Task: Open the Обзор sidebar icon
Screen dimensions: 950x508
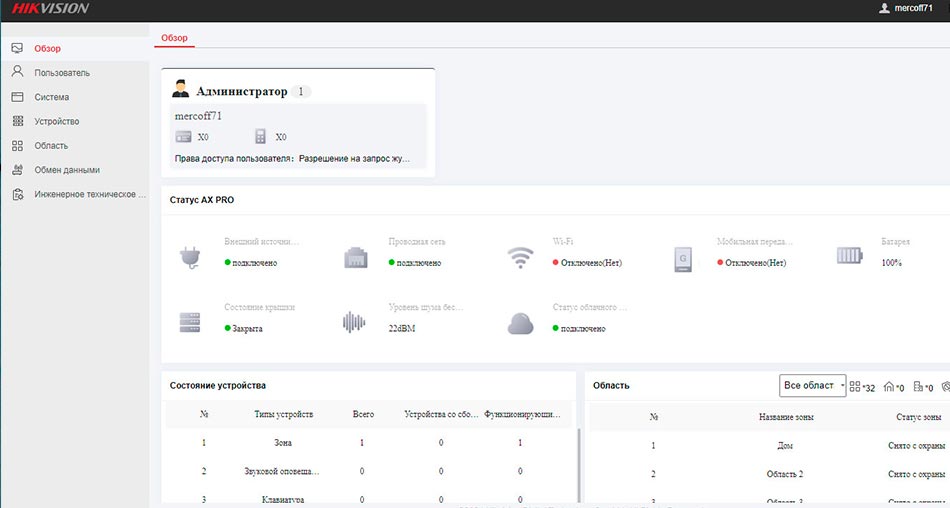Action: click(x=17, y=48)
